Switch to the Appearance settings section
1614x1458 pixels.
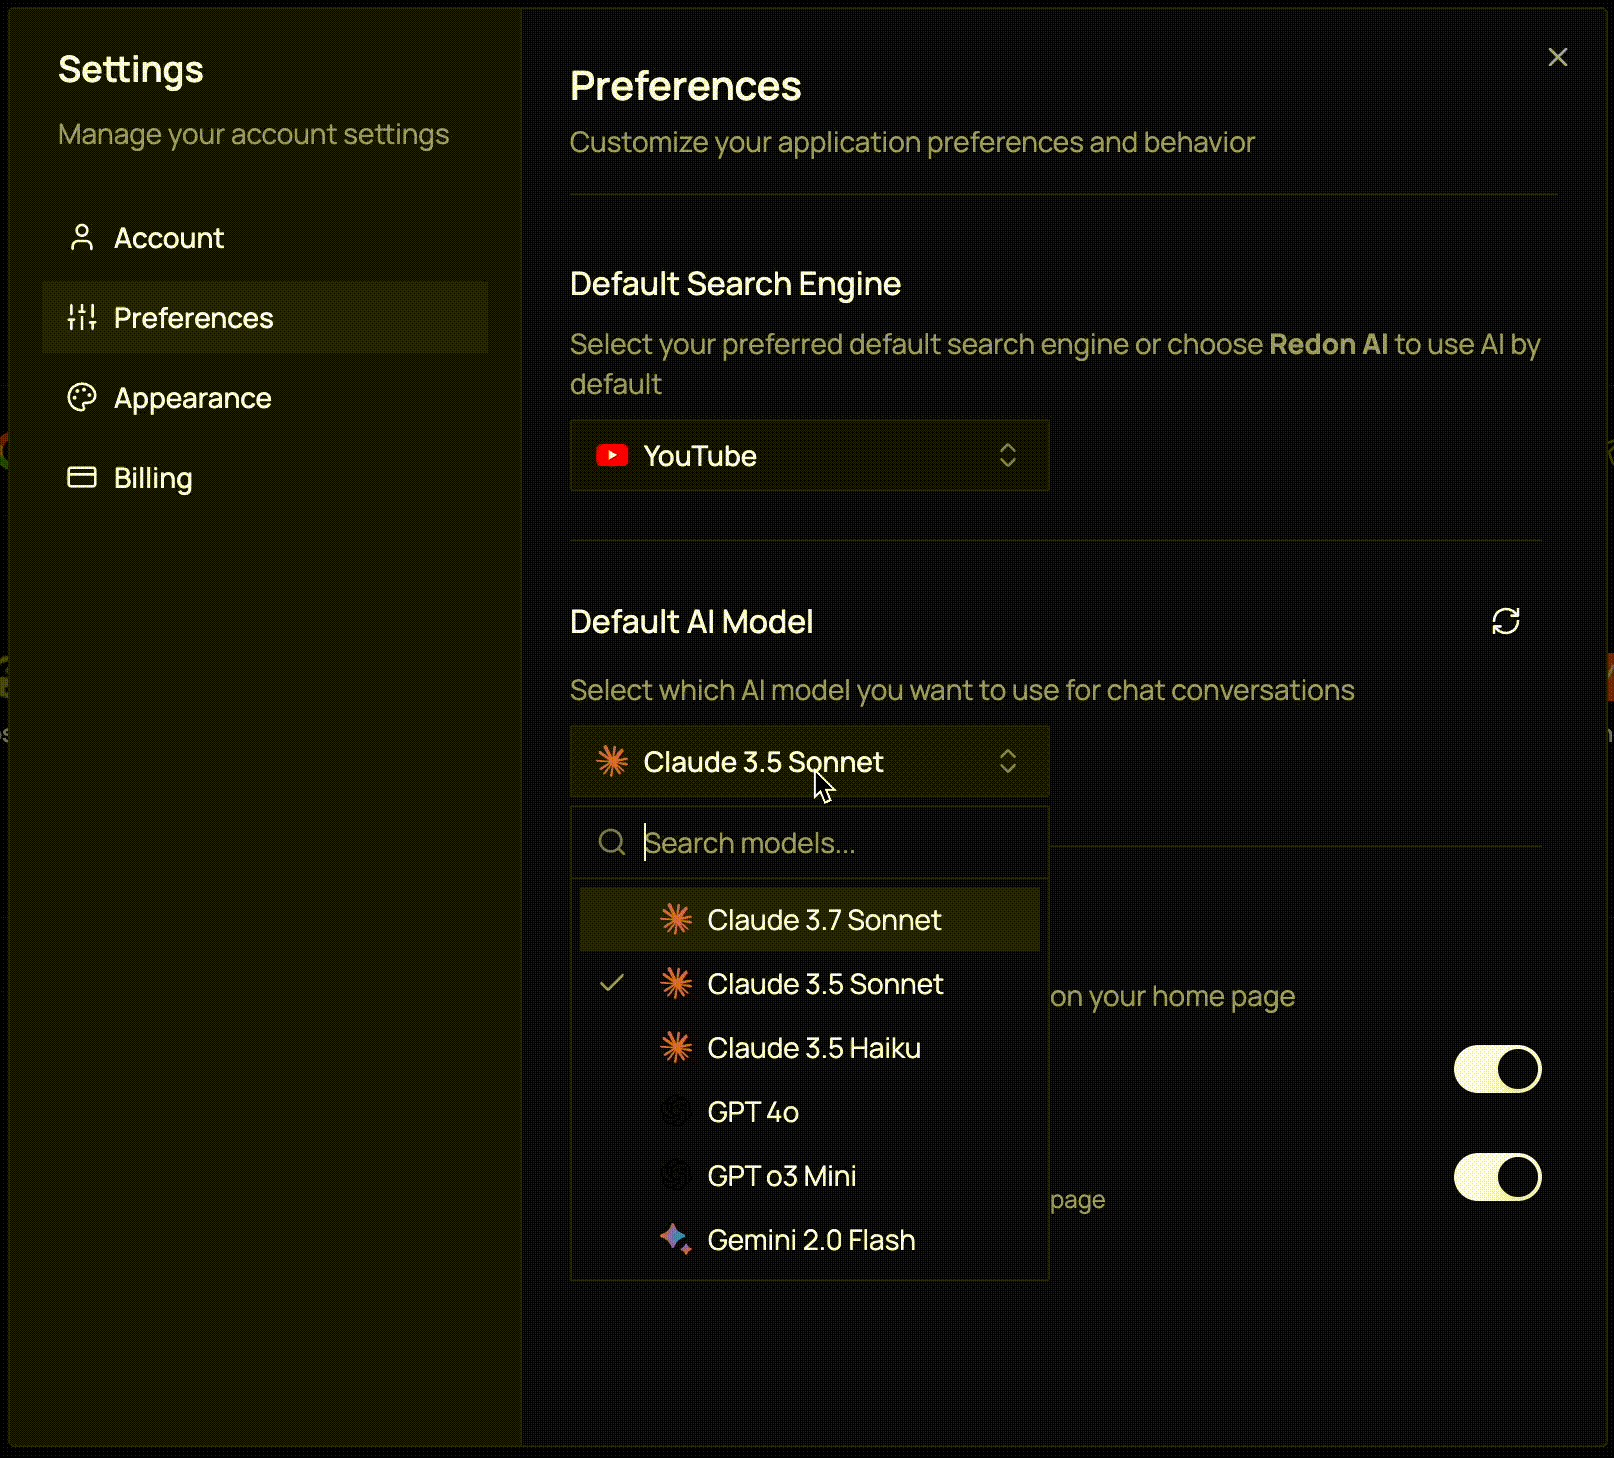point(192,397)
